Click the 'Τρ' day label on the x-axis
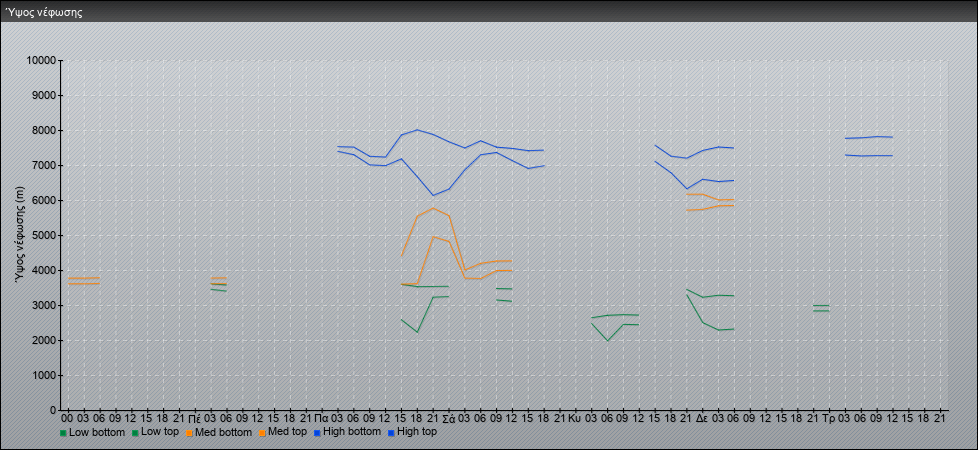Screen dimensions: 978x450 tap(829, 418)
